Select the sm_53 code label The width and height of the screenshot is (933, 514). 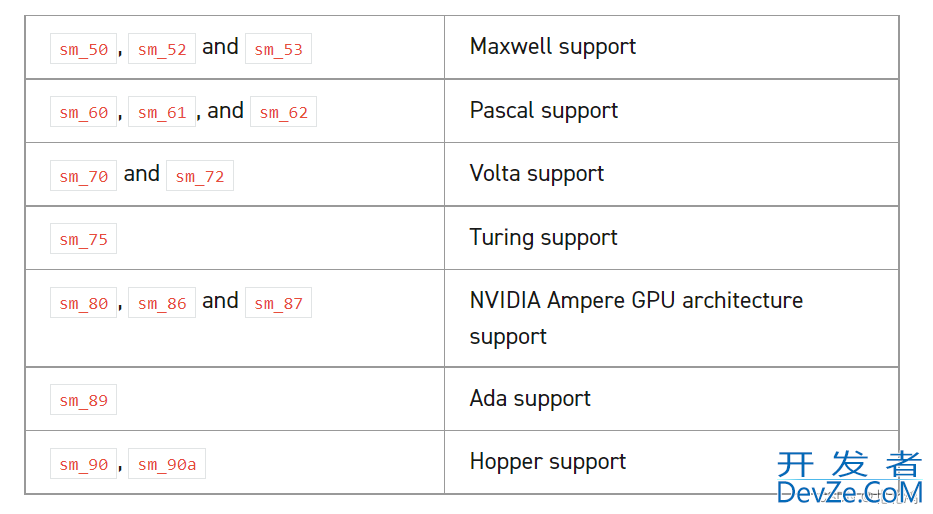[x=278, y=49]
